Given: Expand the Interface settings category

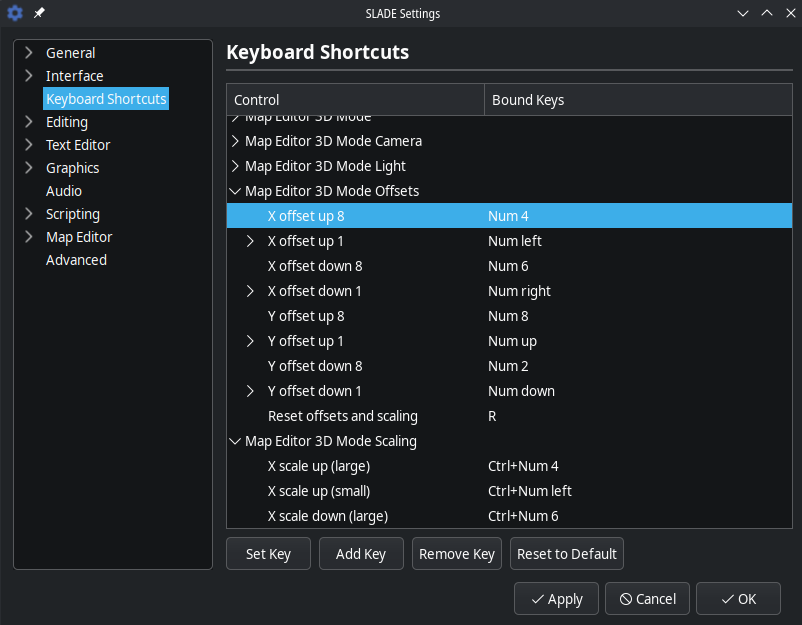Looking at the screenshot, I should click(x=29, y=76).
